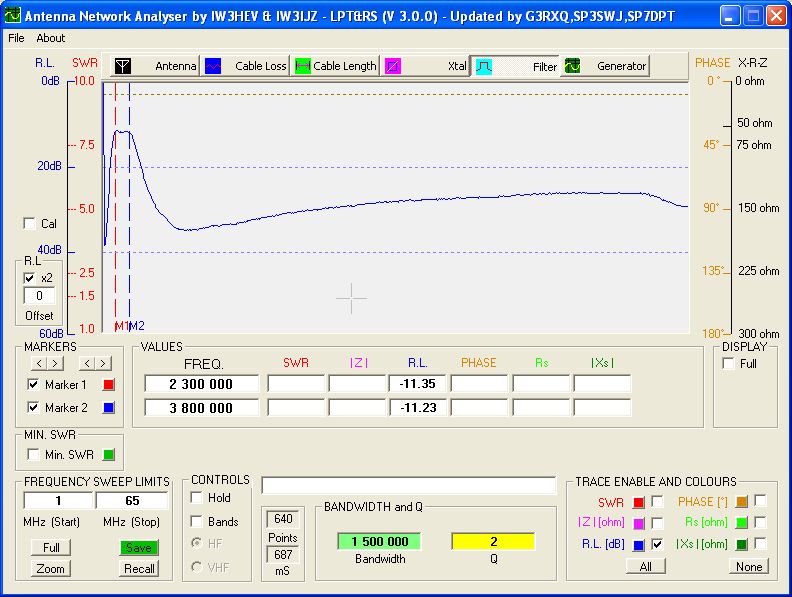Toggle the Hold checkbox in Controls
Screen dimensions: 792x597
[197, 498]
